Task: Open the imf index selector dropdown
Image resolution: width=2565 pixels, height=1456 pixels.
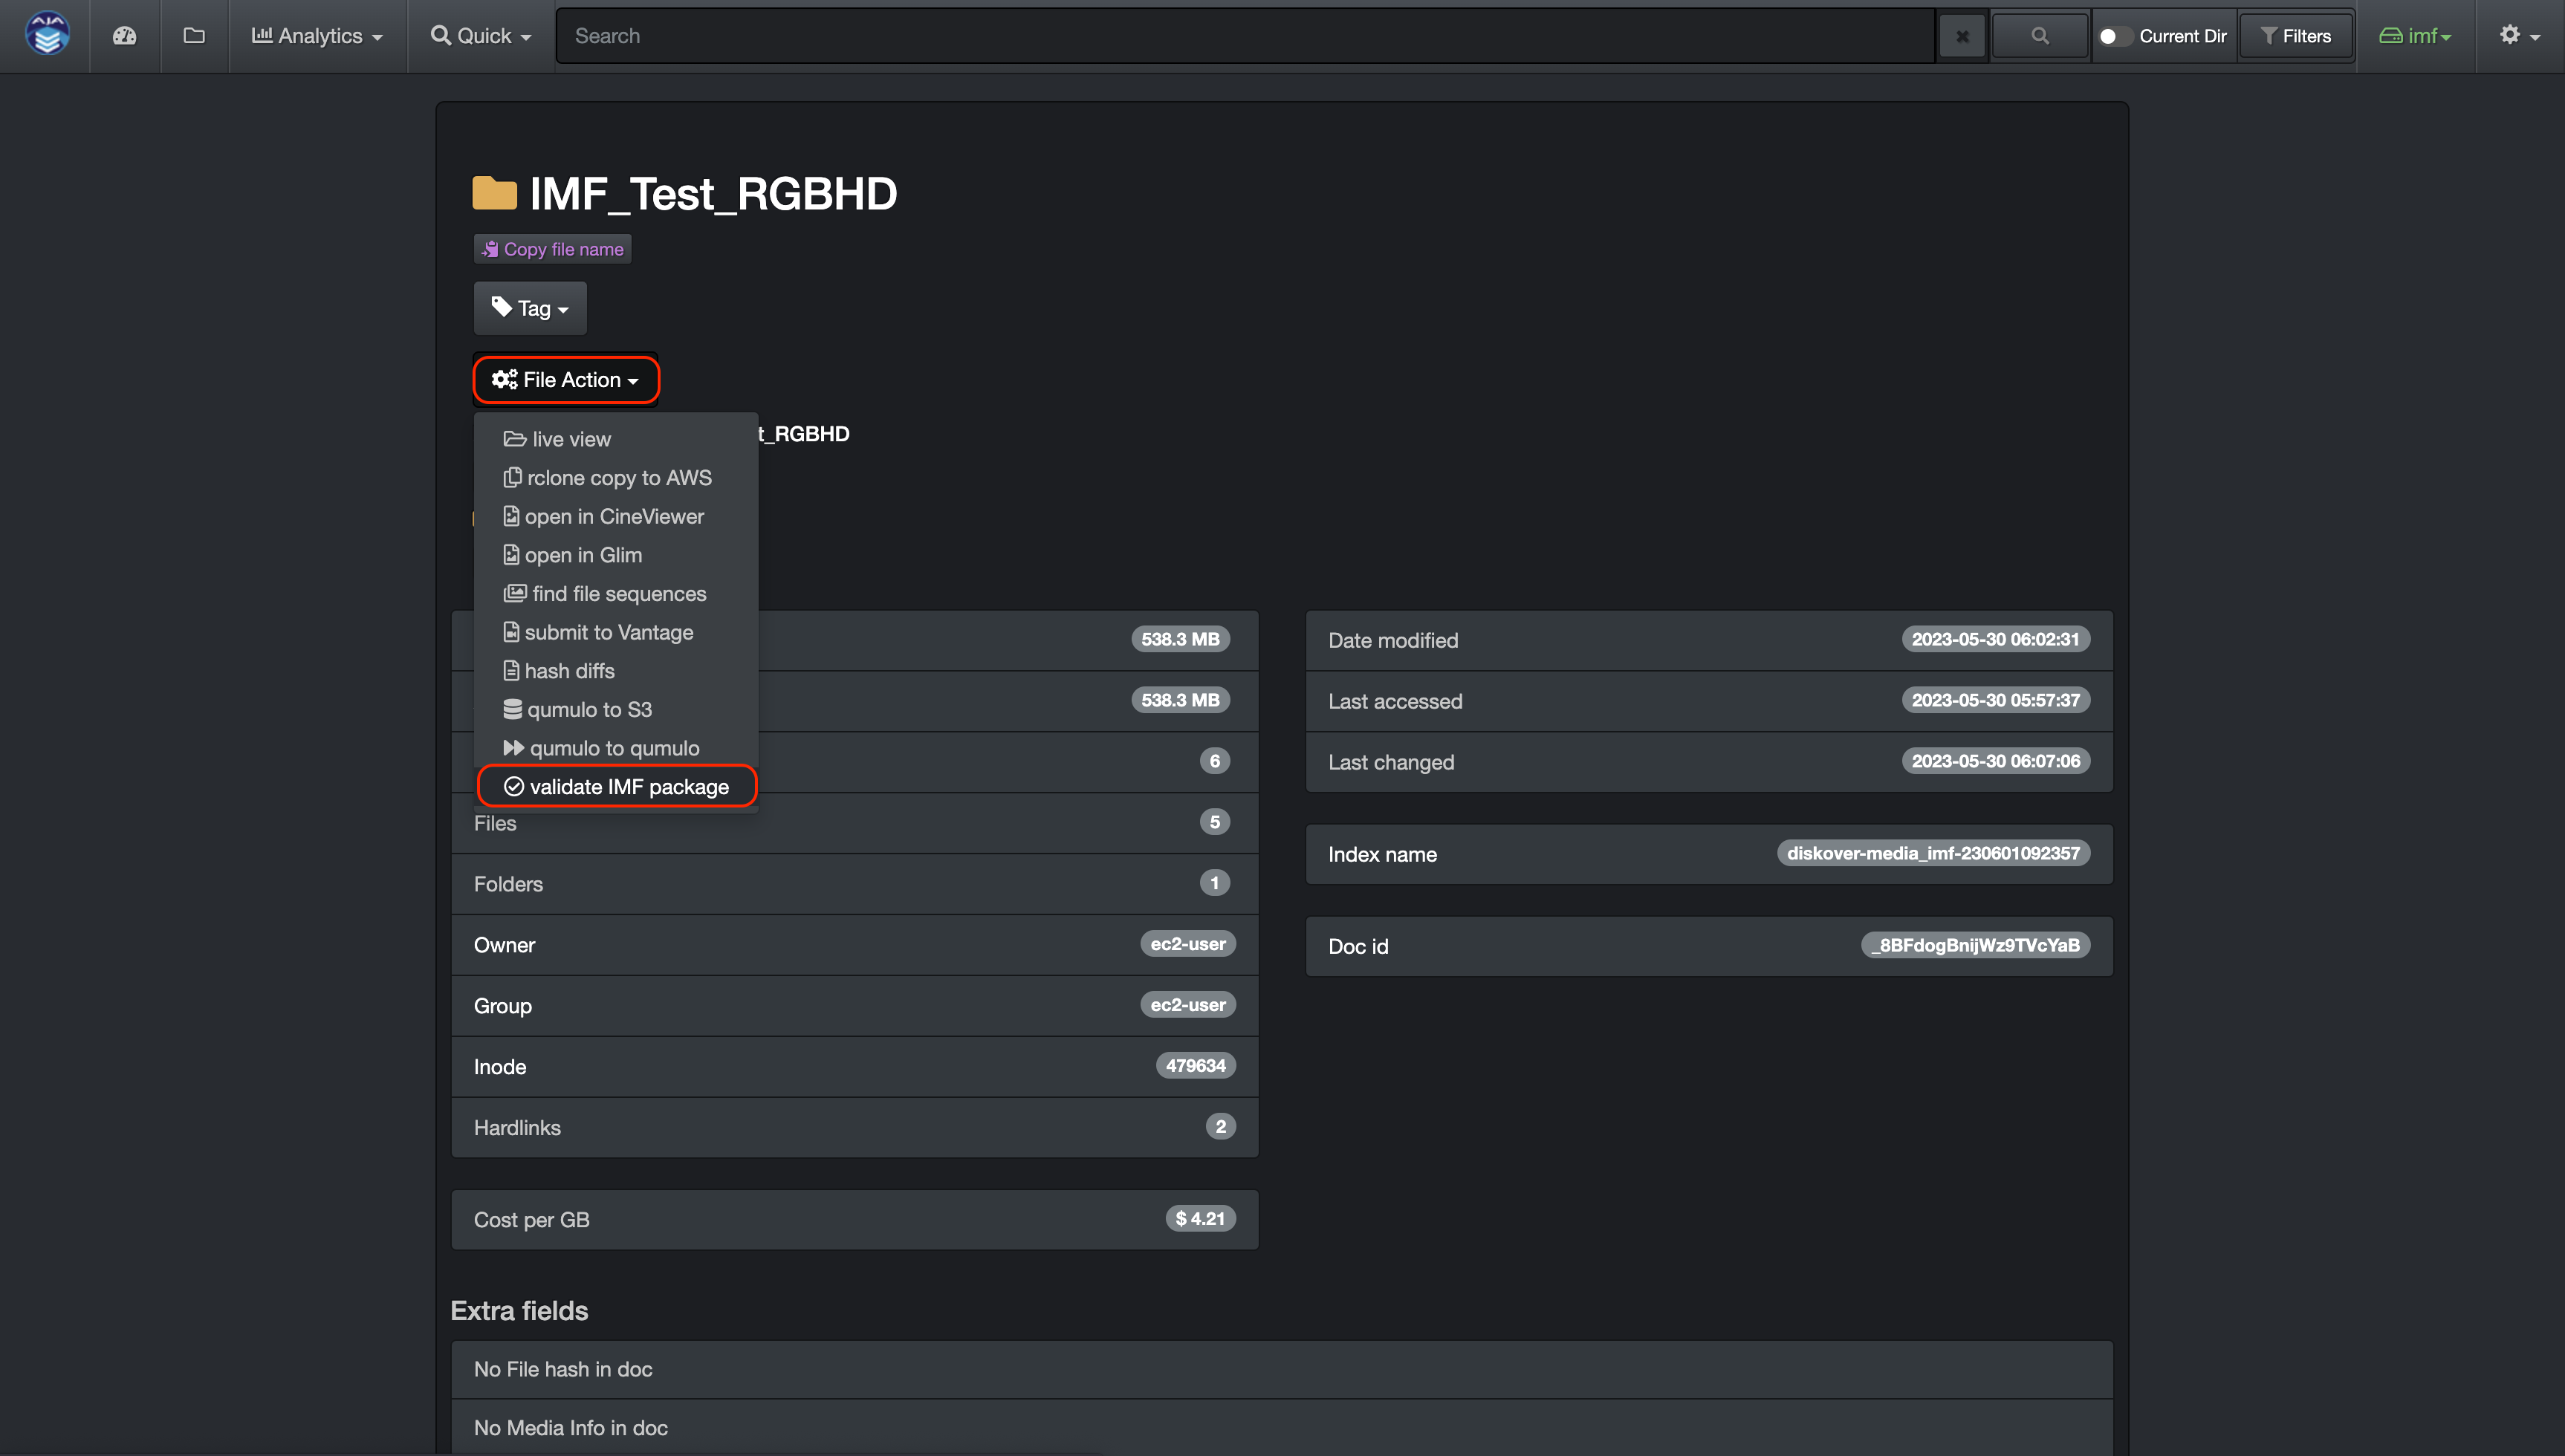Action: click(x=2417, y=35)
